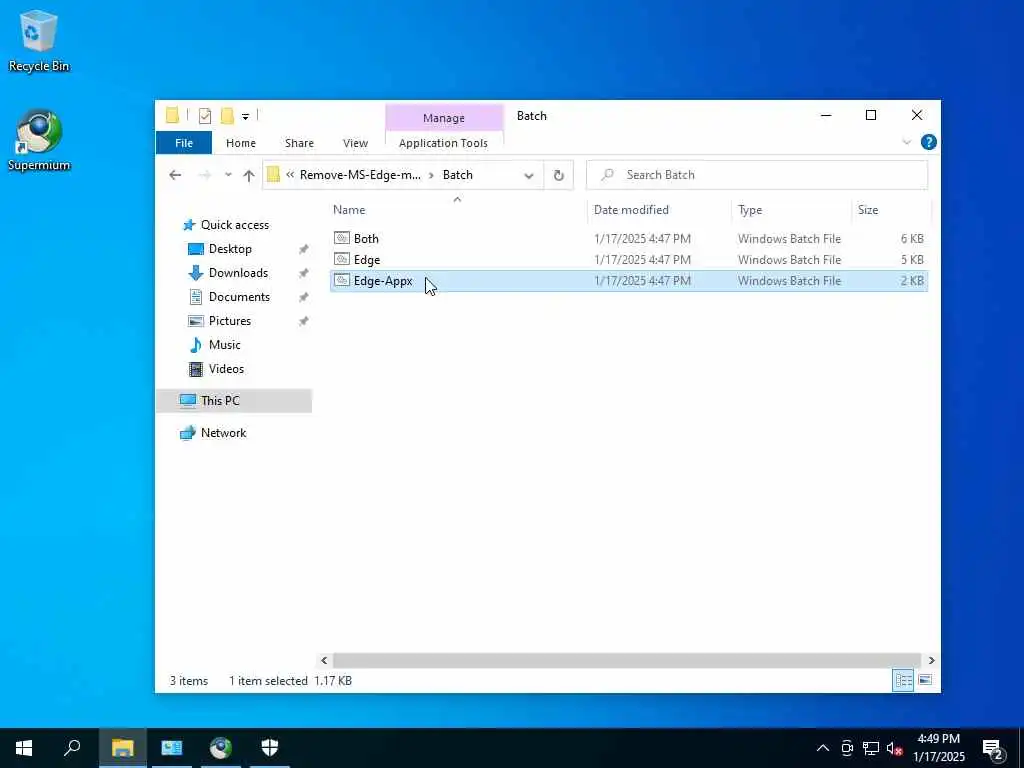Switch to the View ribbon tab

(355, 143)
